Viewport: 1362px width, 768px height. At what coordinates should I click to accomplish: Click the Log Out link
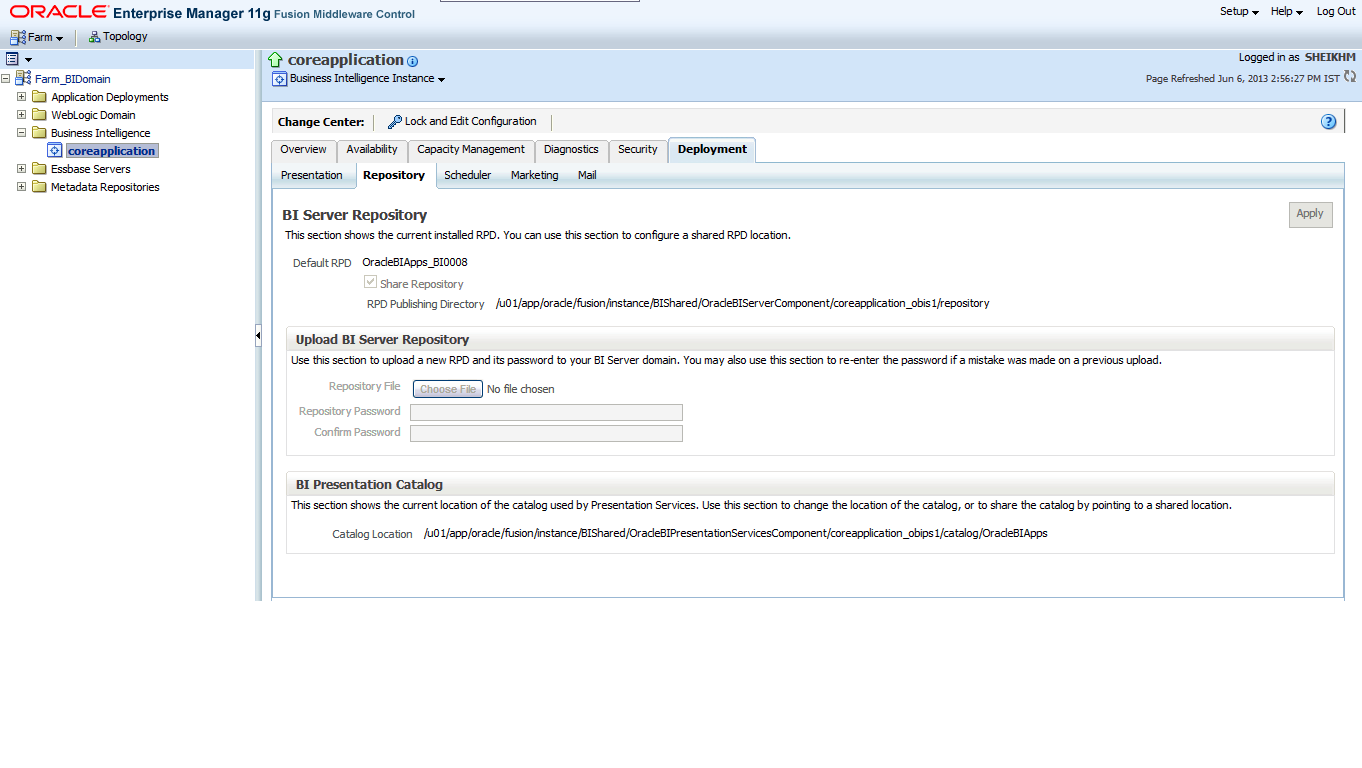[x=1336, y=11]
